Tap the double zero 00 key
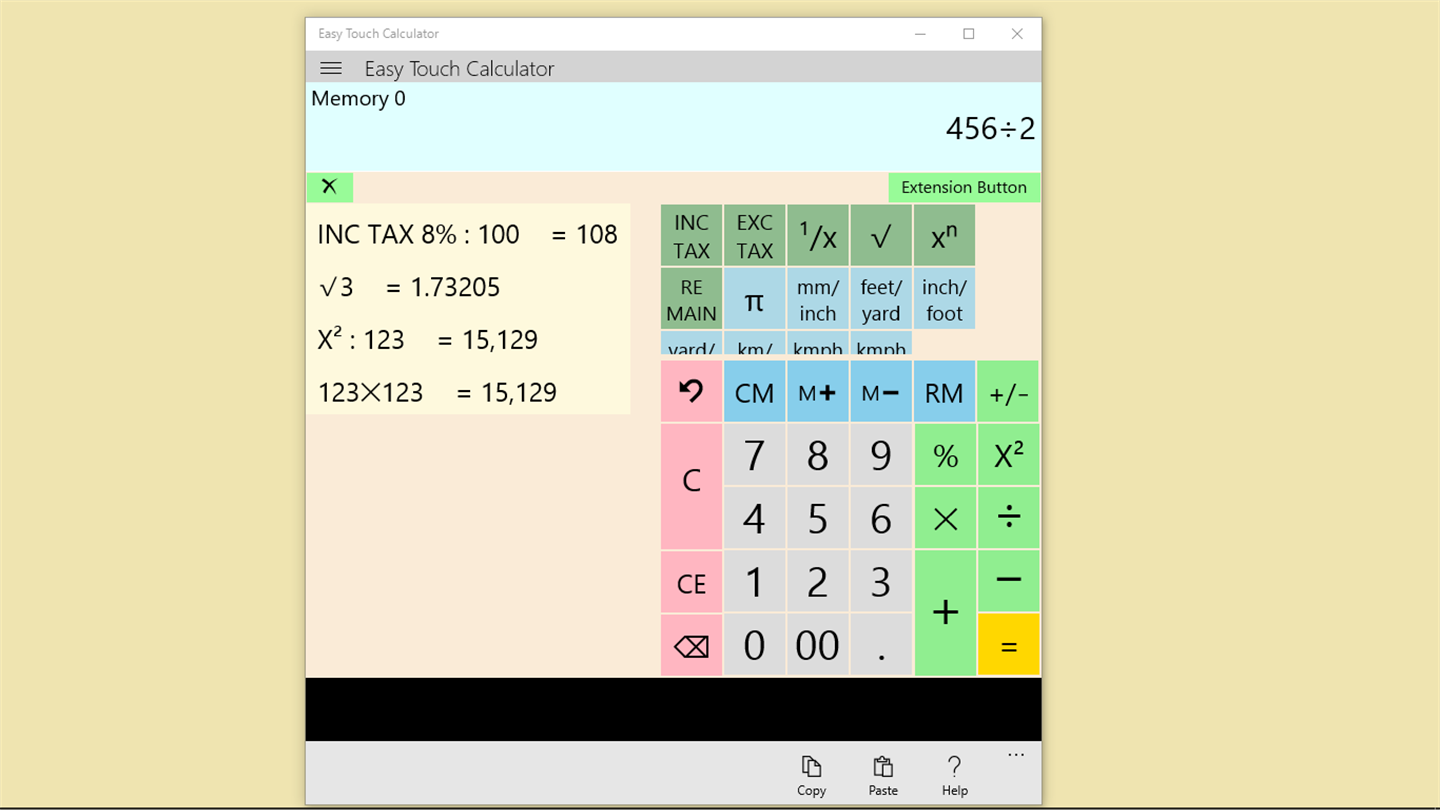This screenshot has width=1440, height=810. click(818, 646)
